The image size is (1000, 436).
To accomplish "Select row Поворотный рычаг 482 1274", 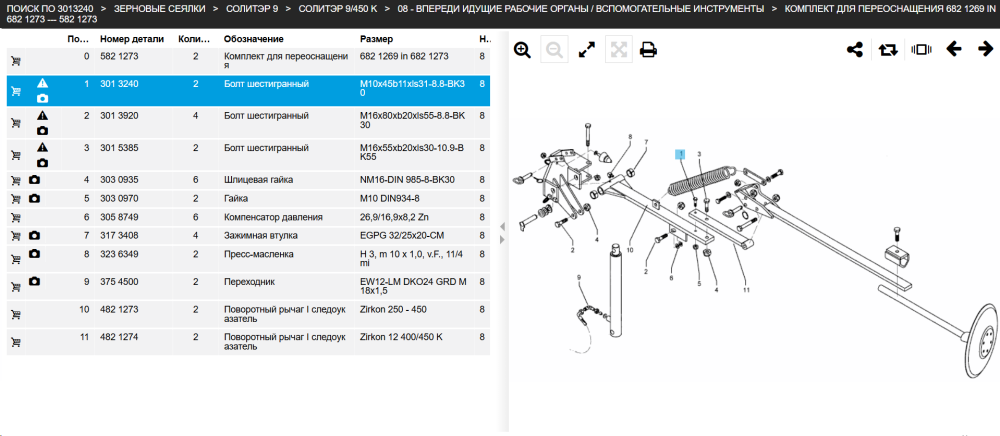I will [x=248, y=342].
